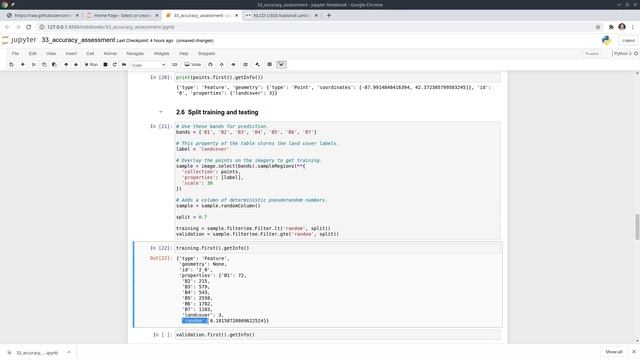Viewport: 640px width, 360px height.
Task: Open the Chrome extensions puzzle icon
Action: point(611,27)
